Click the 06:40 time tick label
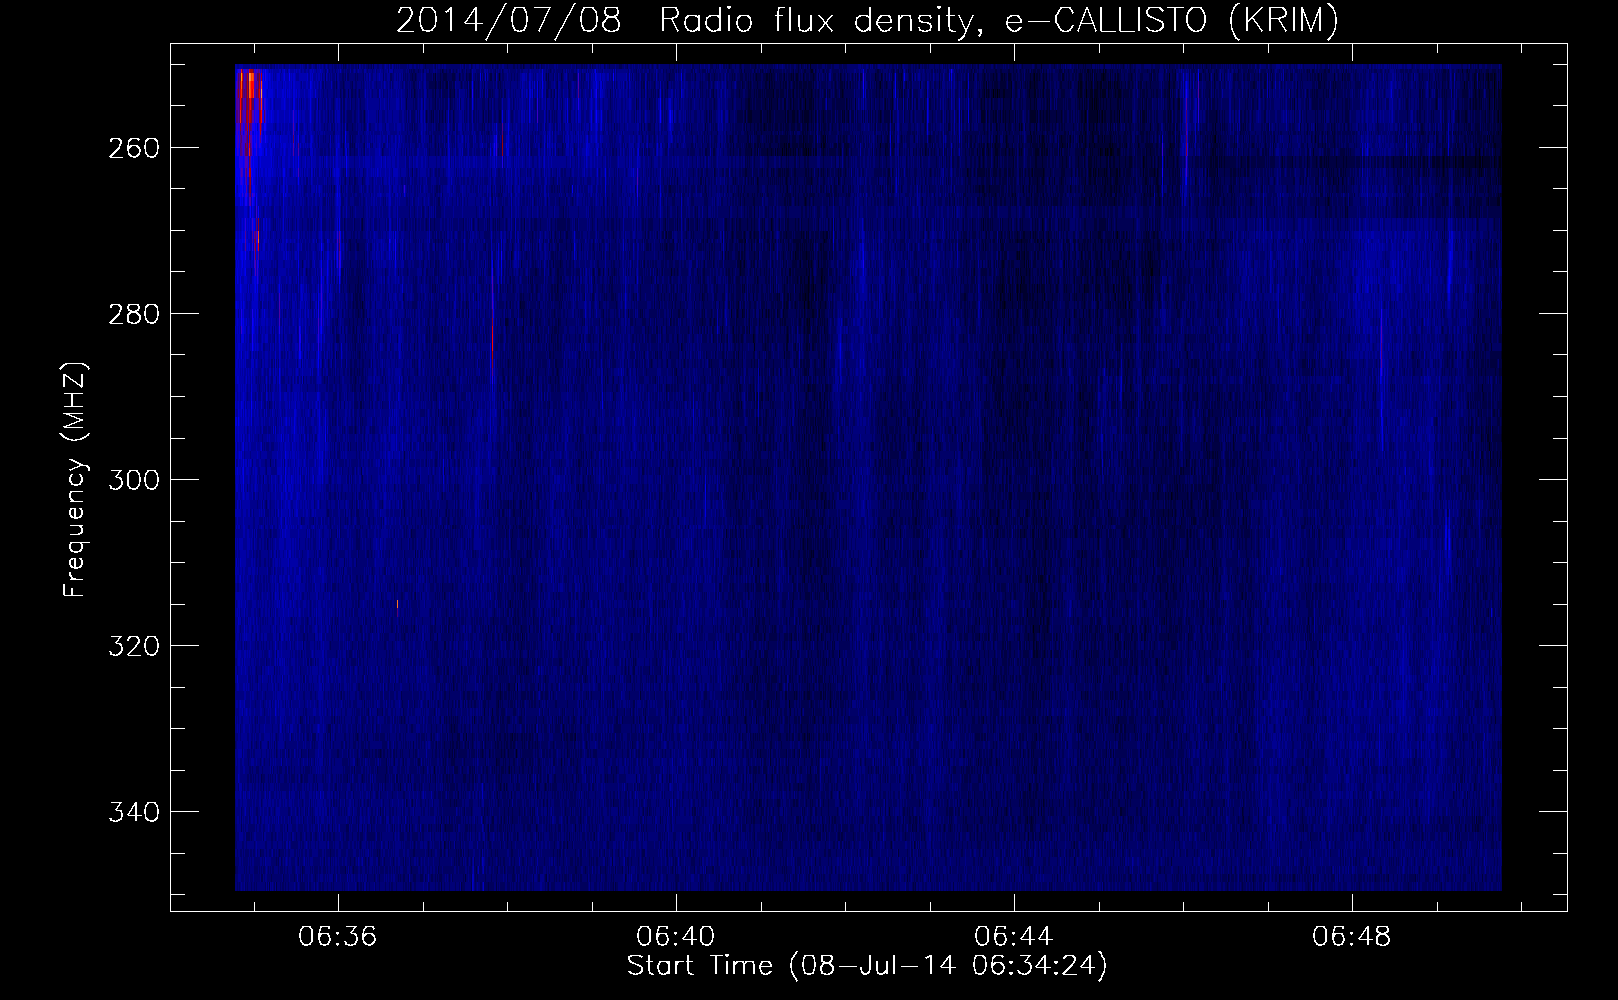The height and width of the screenshot is (1000, 1618). (x=676, y=937)
